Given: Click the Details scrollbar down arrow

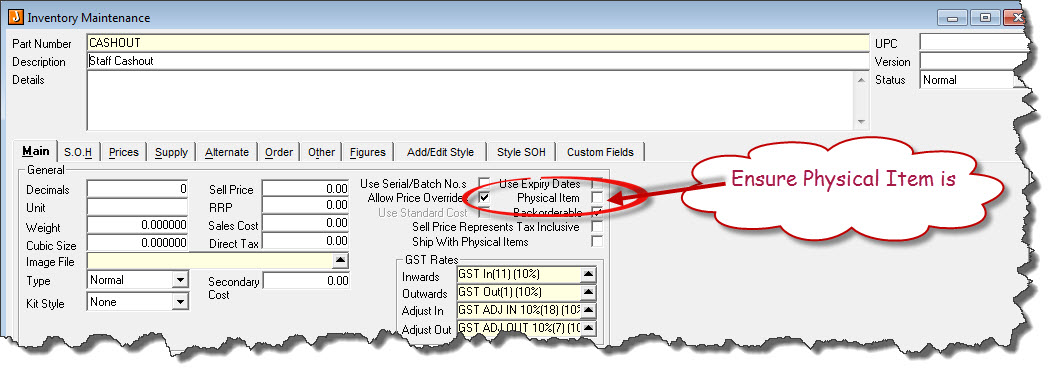Looking at the screenshot, I should point(861,122).
